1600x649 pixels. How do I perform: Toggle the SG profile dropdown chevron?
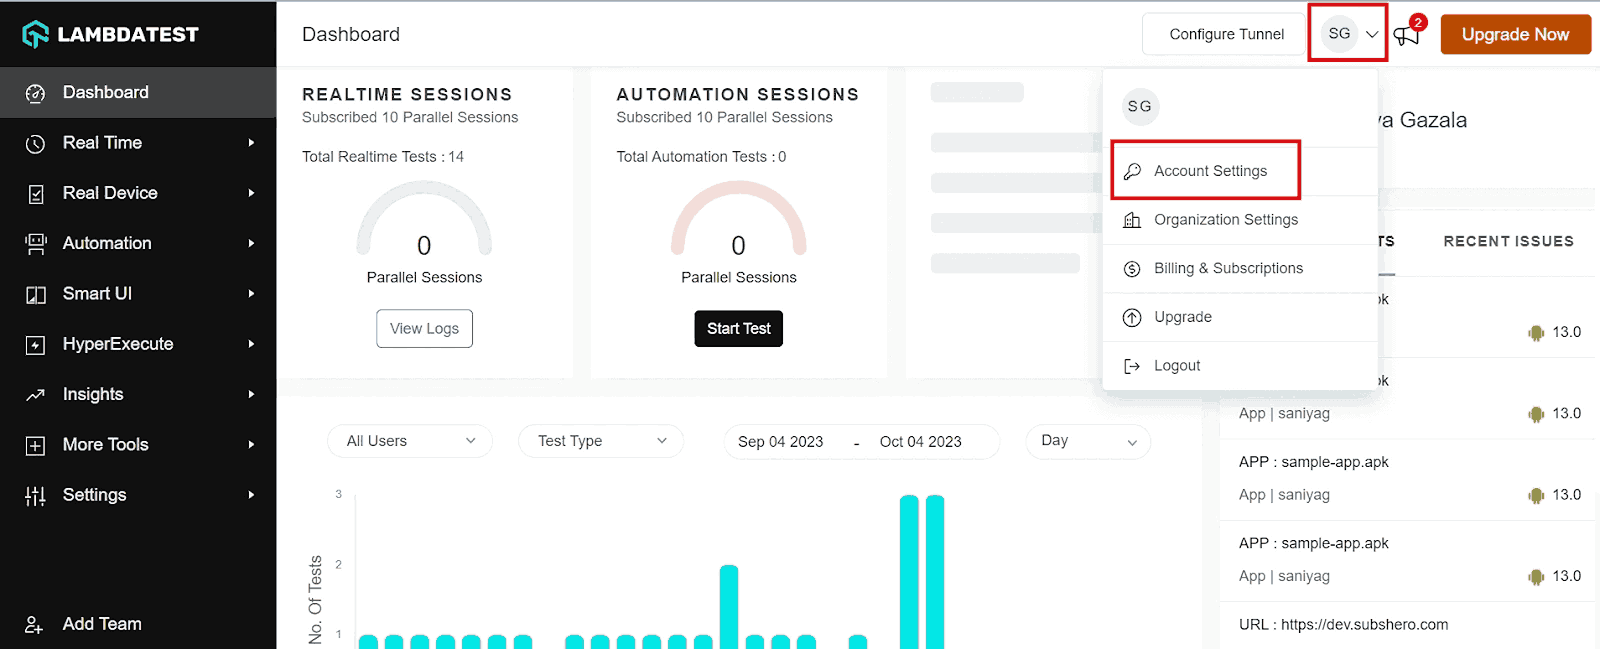point(1372,34)
